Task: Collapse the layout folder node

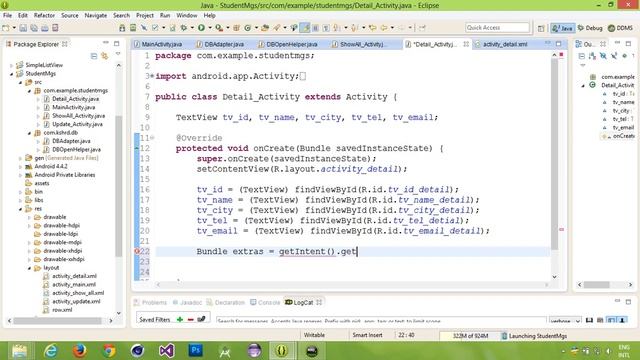Action: point(29,268)
